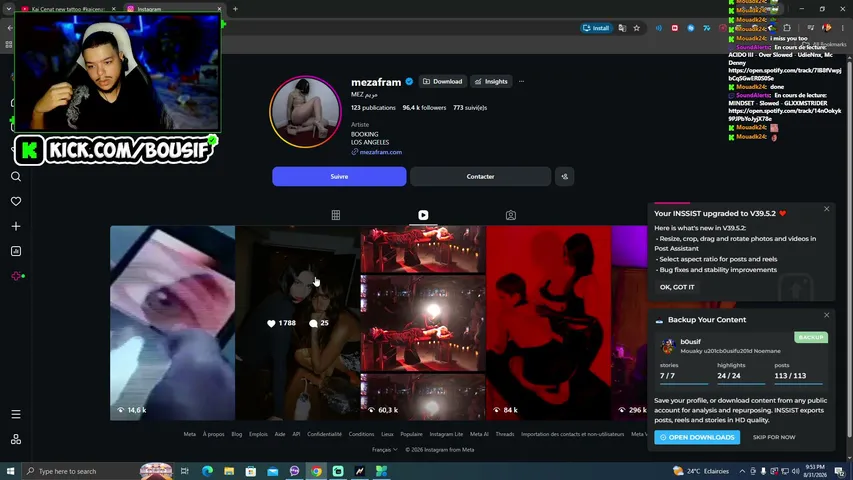Click the Confidentialité footer link
The image size is (853, 480).
point(324,434)
